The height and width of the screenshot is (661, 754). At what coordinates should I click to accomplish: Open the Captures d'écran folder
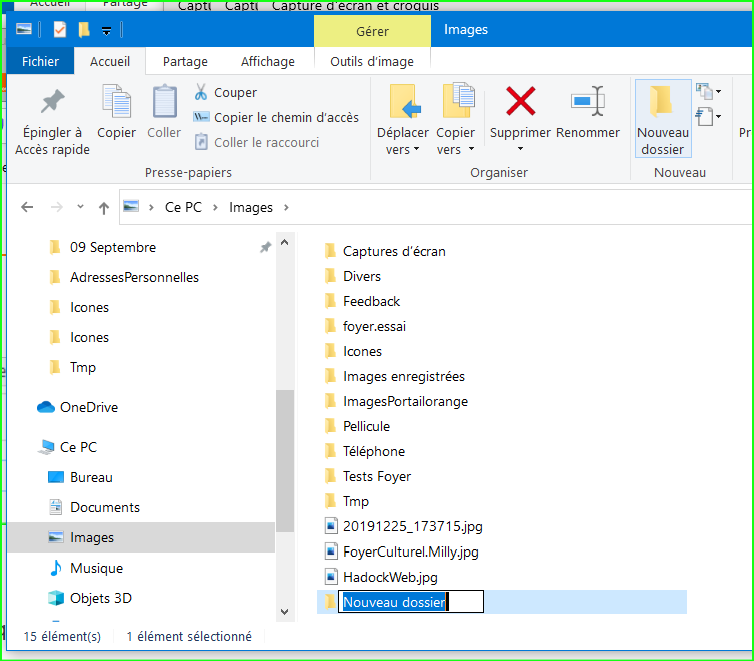[x=393, y=251]
